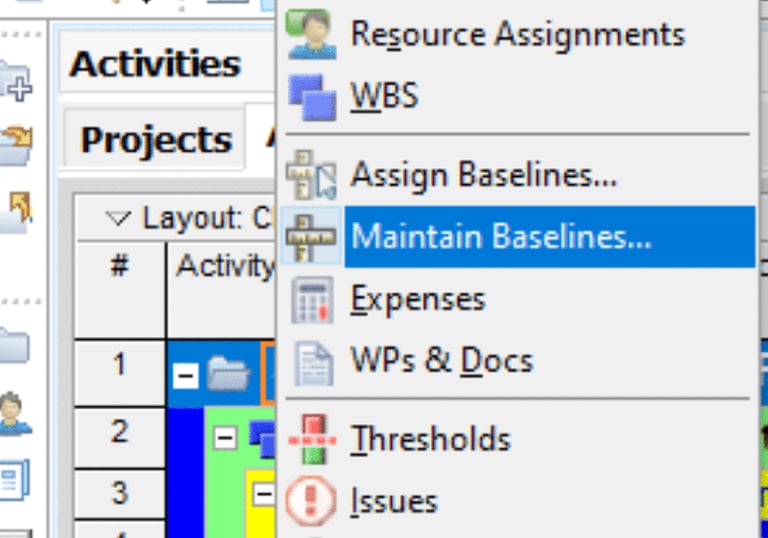Open the "Maintain Baselines..." menu entry

pyautogui.click(x=501, y=237)
